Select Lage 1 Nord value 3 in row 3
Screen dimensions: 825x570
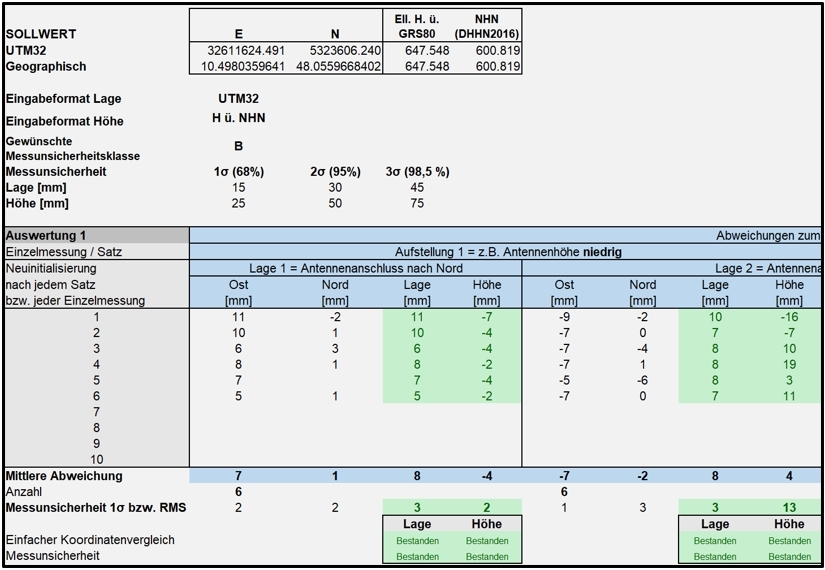pyautogui.click(x=335, y=349)
